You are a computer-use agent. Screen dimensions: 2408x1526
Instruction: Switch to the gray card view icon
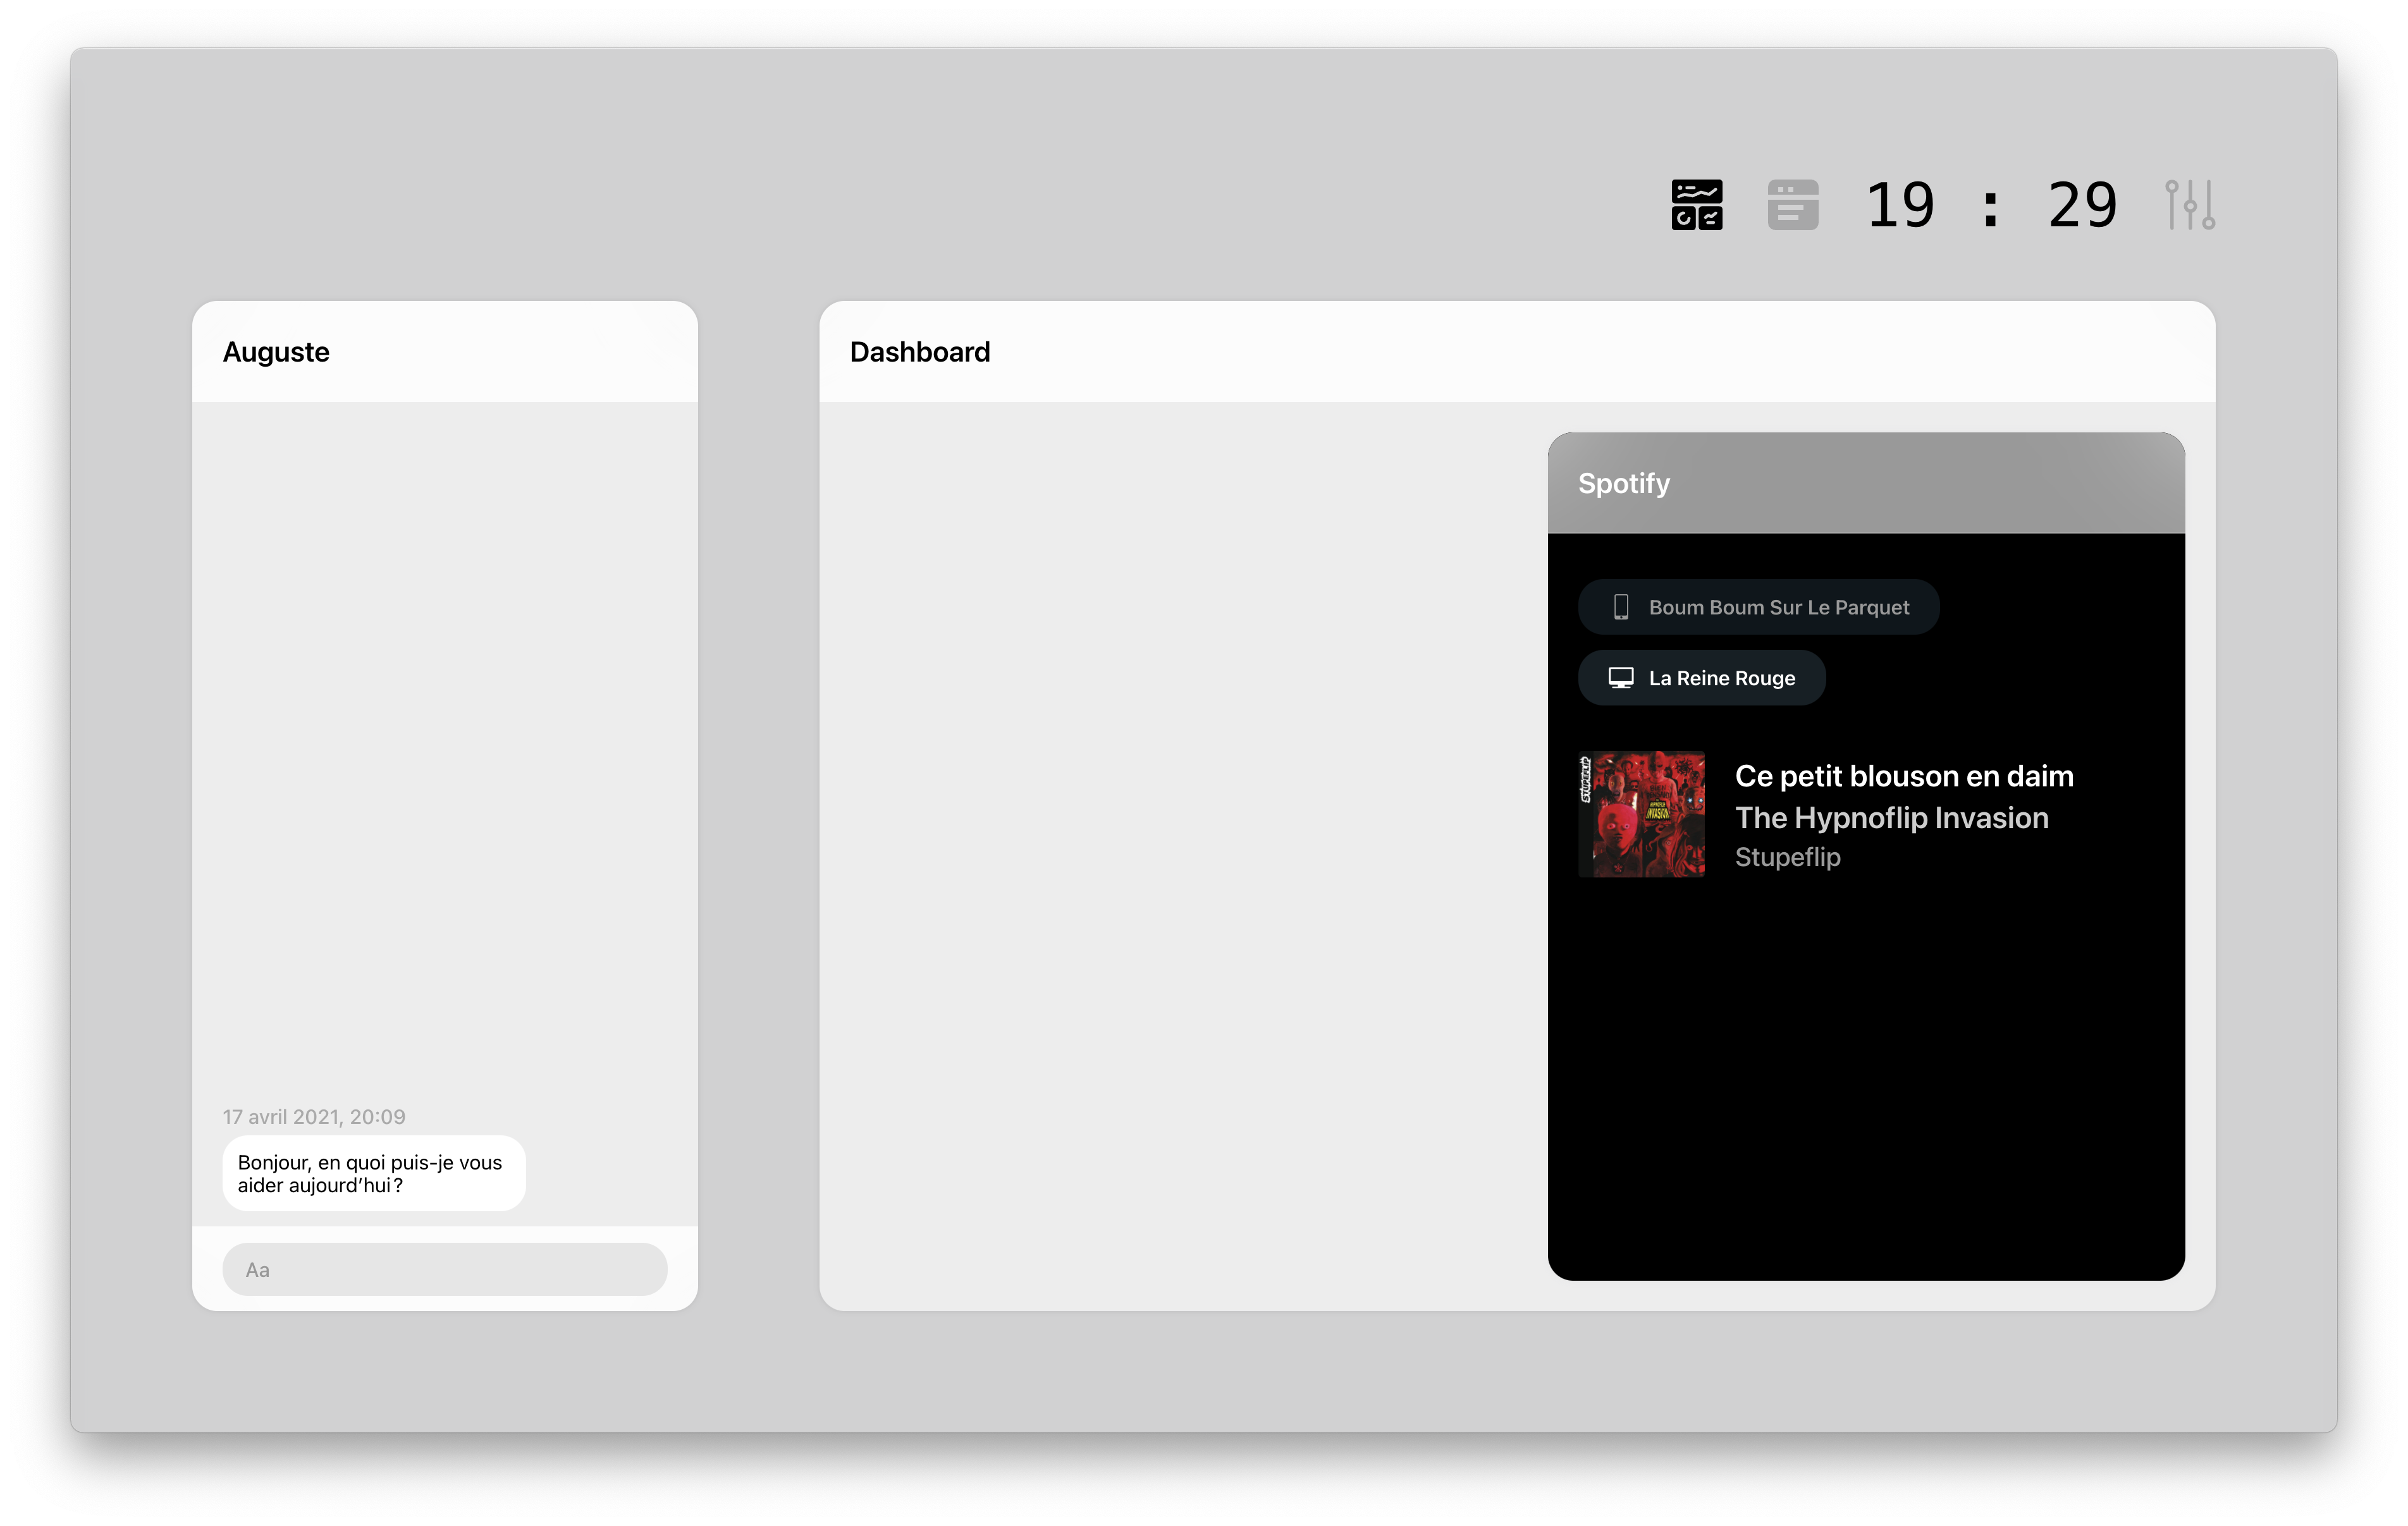point(1792,205)
